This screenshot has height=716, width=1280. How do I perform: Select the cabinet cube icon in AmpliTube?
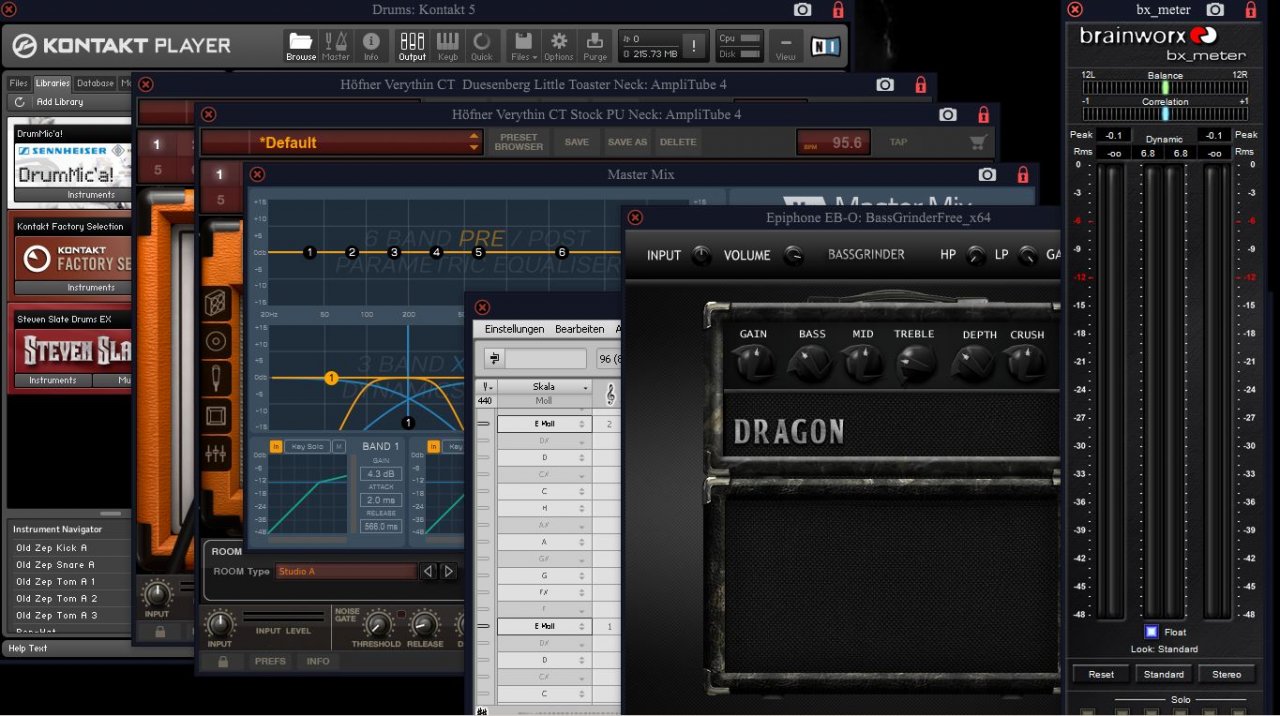tap(216, 304)
